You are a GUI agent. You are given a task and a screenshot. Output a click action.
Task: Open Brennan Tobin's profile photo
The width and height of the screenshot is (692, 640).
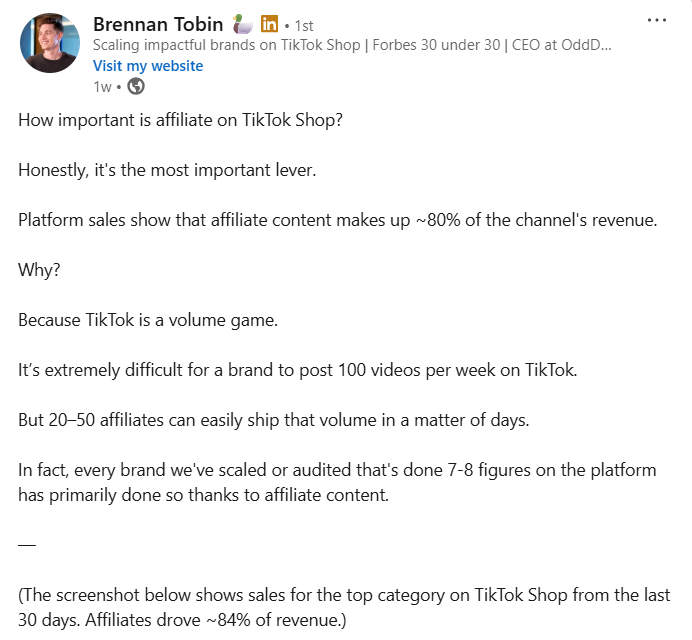[x=50, y=43]
